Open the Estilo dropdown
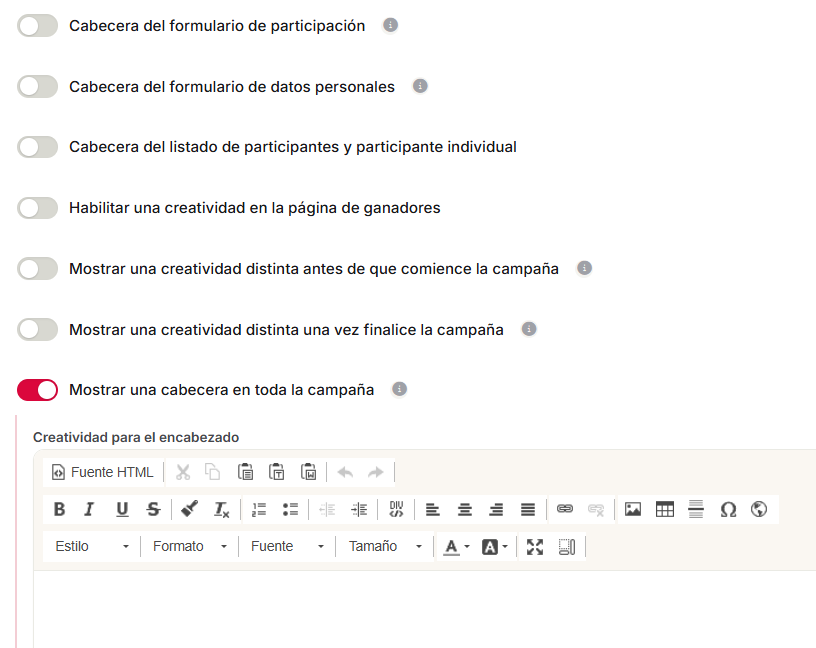The width and height of the screenshot is (816, 648). (91, 547)
